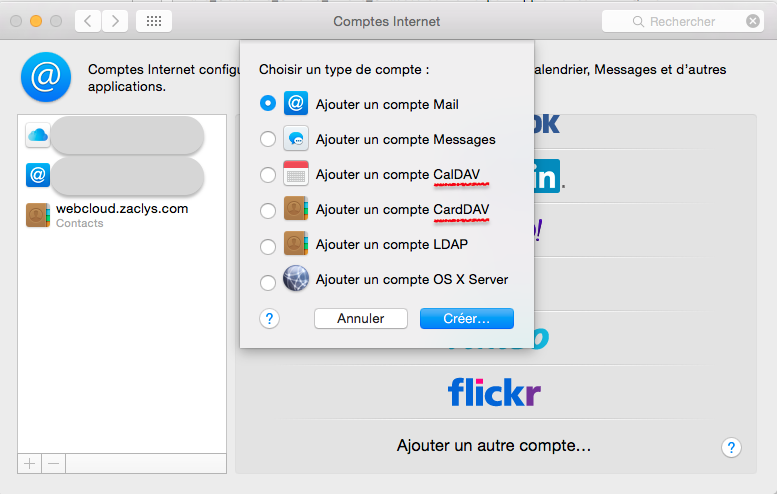This screenshot has width=777, height=494.
Task: Remove account with the minus button
Action: point(54,463)
